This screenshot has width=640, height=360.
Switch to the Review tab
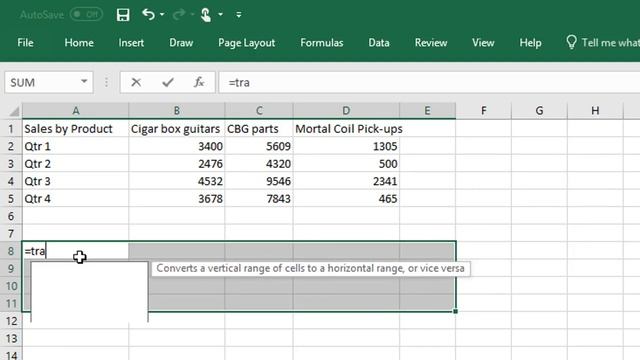[x=431, y=42]
